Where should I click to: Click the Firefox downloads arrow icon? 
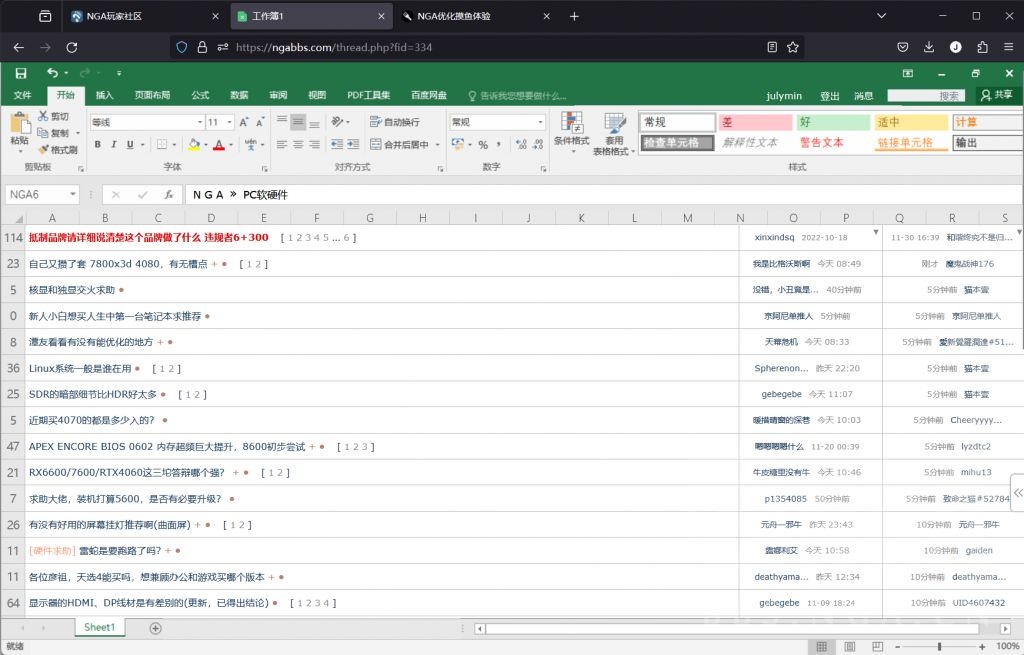929,47
